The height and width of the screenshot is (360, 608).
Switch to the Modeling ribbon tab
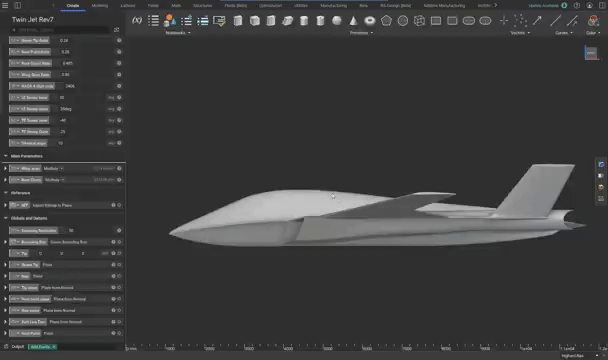(x=100, y=5)
